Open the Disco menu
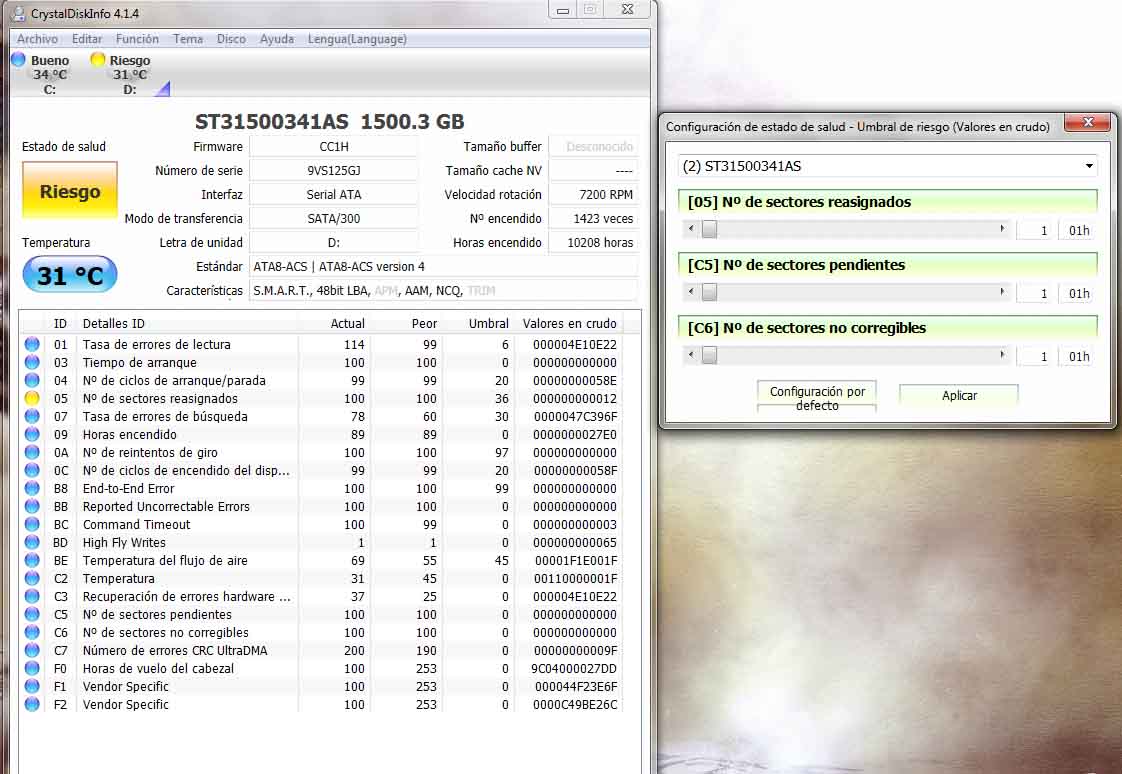This screenshot has height=774, width=1122. click(231, 39)
